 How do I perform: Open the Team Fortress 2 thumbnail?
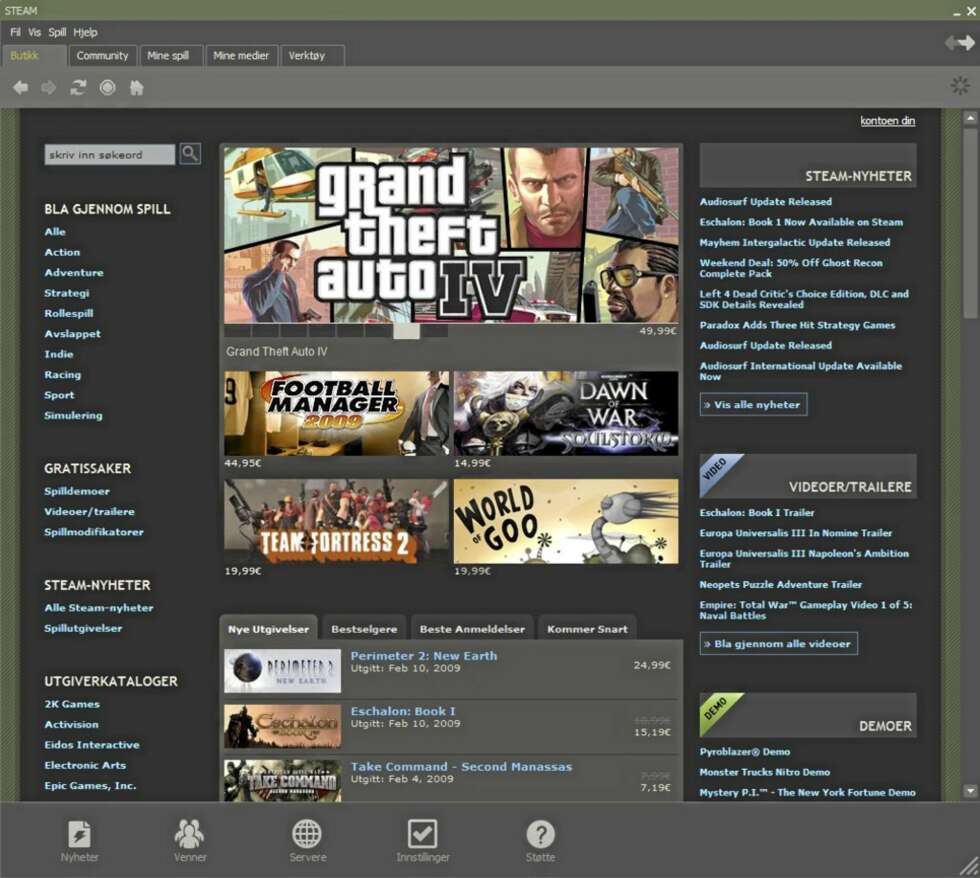pos(336,521)
